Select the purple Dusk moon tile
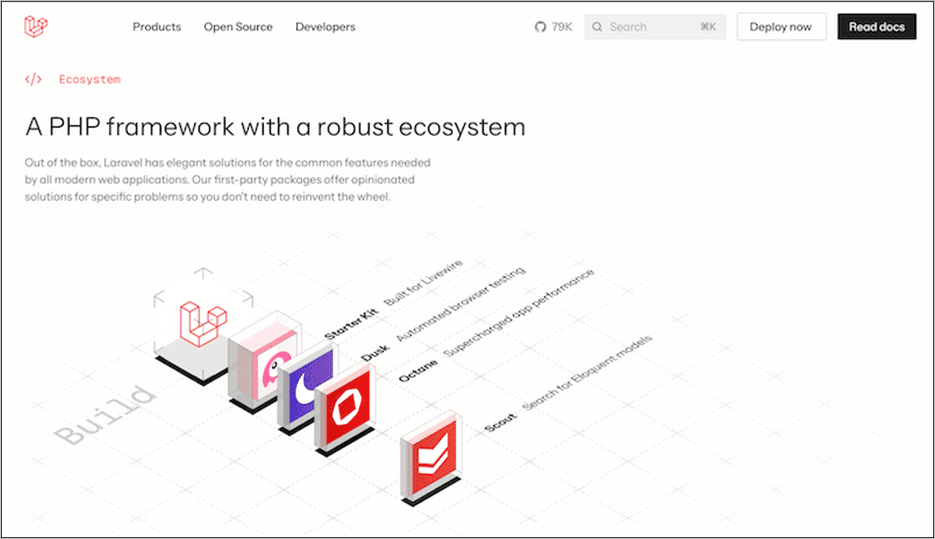Viewport: 935px width, 539px height. coord(308,389)
